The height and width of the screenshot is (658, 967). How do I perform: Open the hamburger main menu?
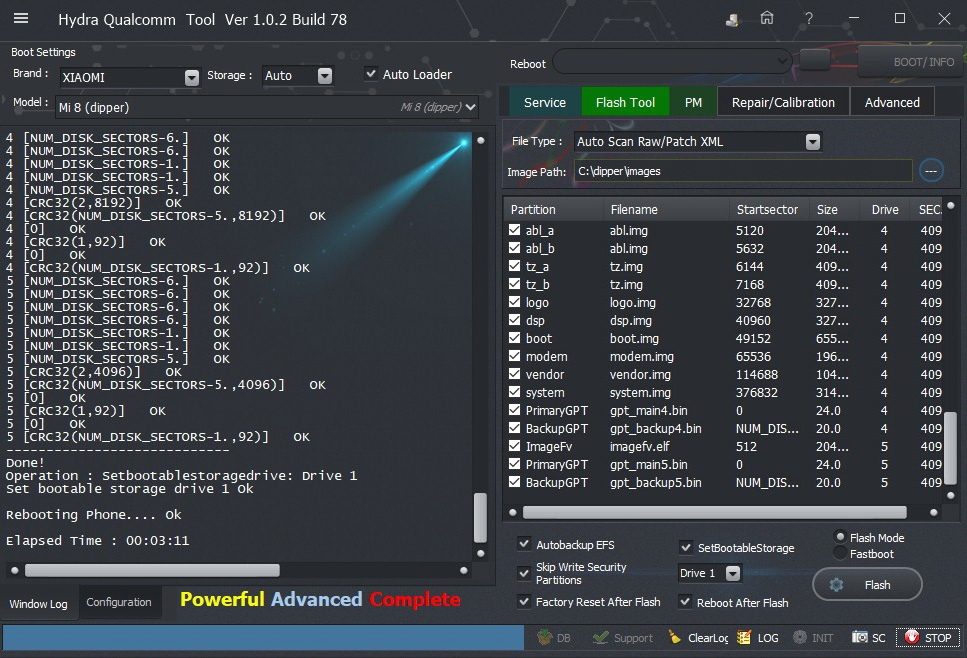click(21, 19)
